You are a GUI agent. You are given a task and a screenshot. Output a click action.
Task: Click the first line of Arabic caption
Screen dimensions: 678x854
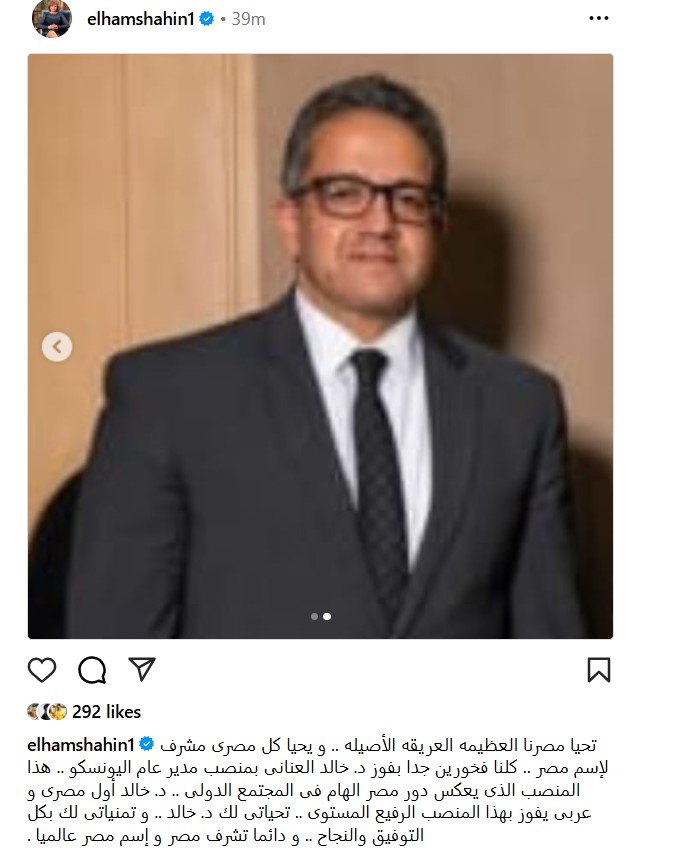tap(378, 745)
